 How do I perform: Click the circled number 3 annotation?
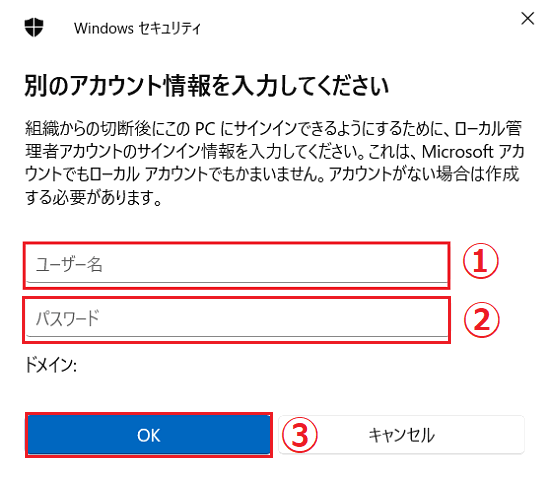300,435
